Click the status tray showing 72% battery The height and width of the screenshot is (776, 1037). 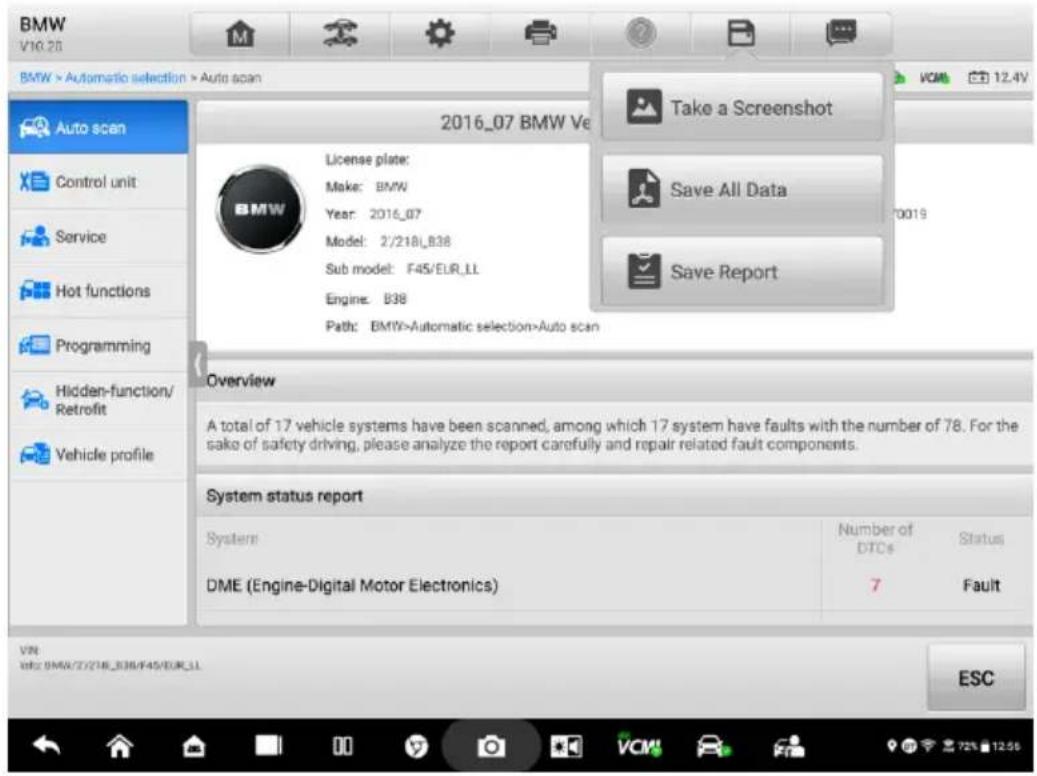[x=954, y=746]
